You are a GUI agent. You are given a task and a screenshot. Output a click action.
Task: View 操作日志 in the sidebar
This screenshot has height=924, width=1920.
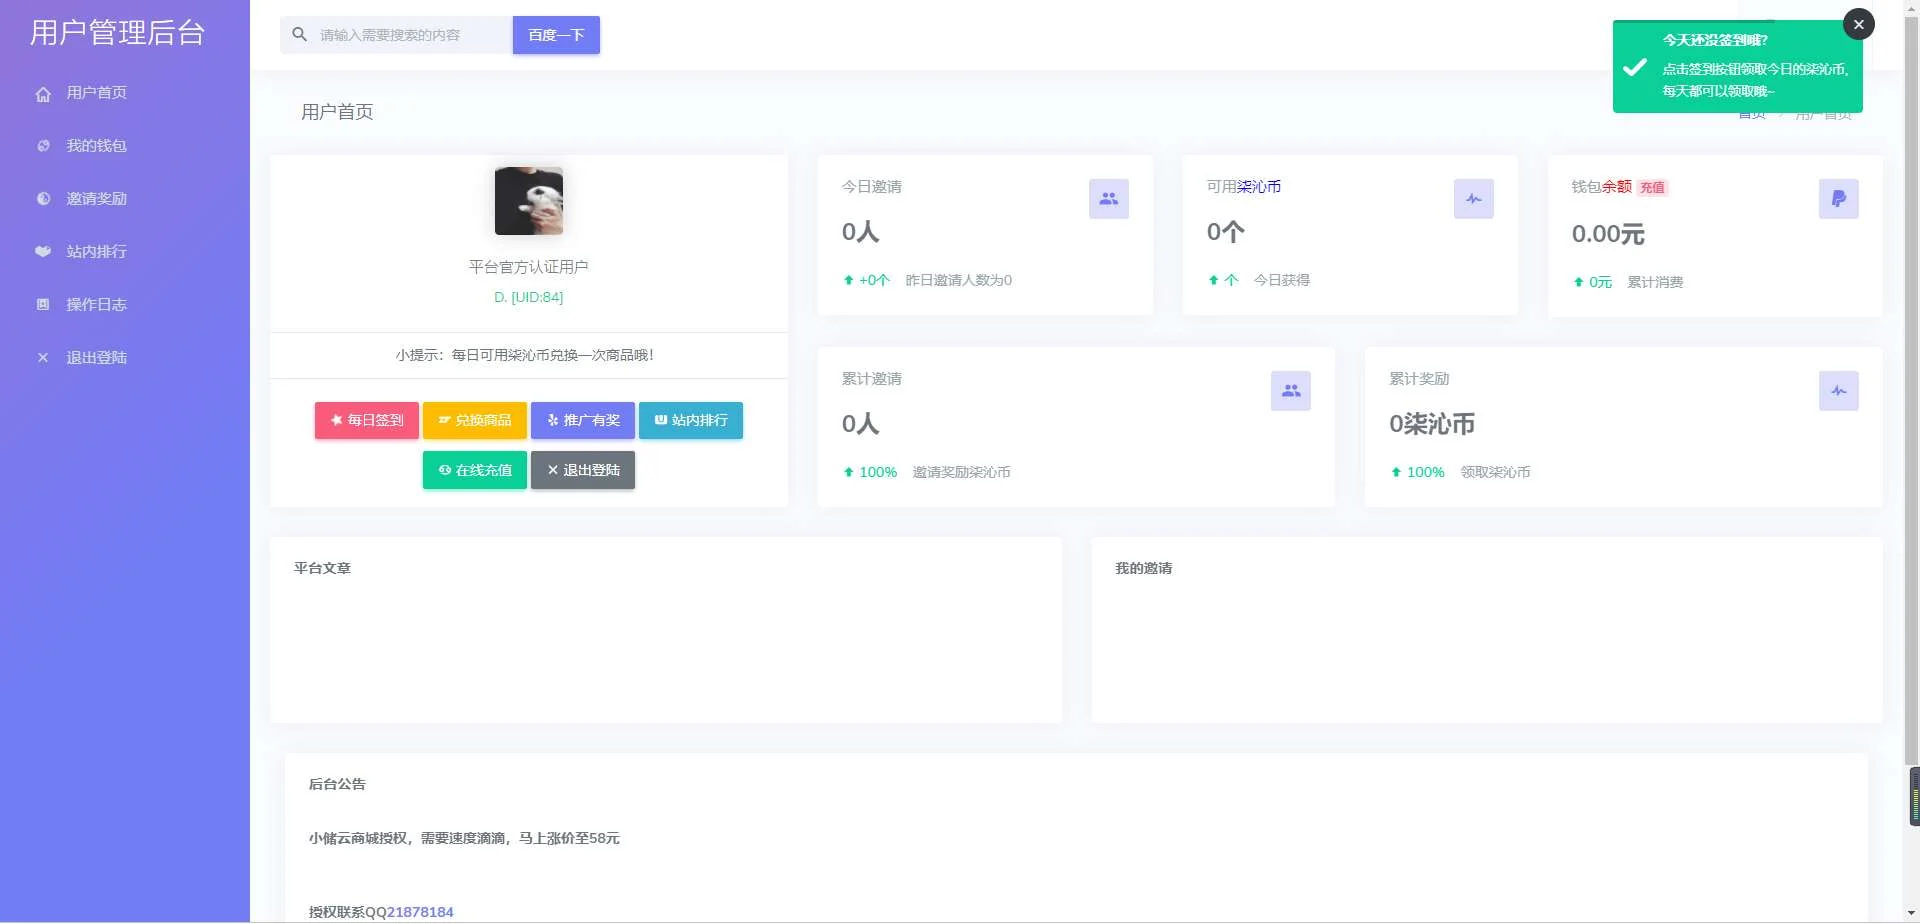[96, 305]
